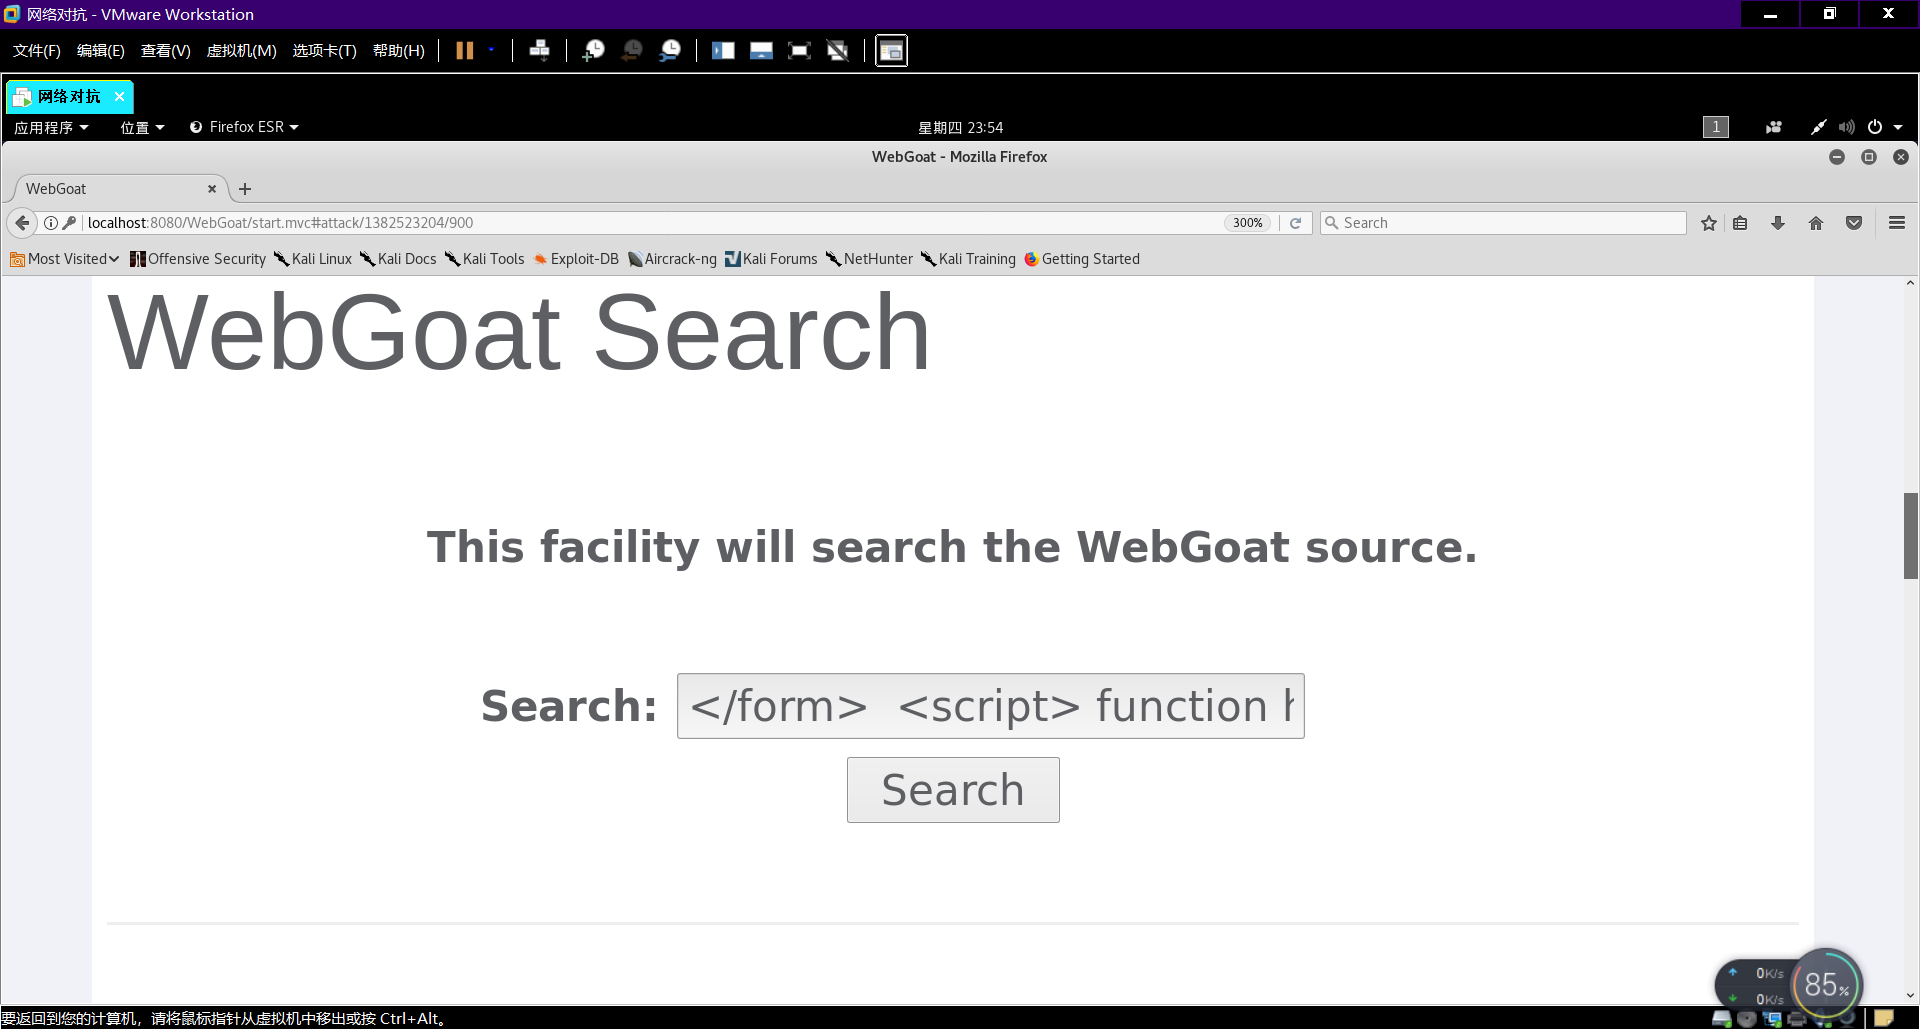This screenshot has width=1920, height=1030.
Task: Click the Search submit button
Action: click(953, 790)
